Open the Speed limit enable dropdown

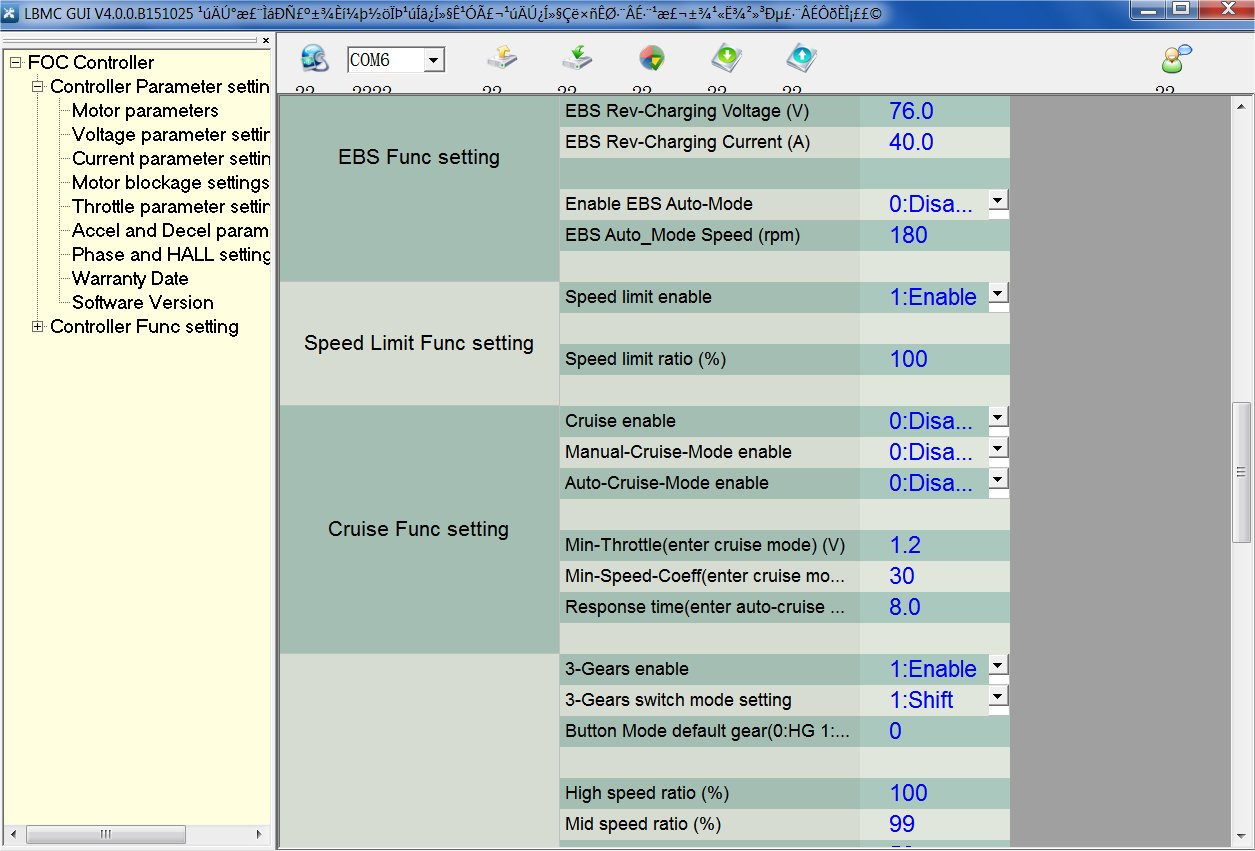(998, 294)
